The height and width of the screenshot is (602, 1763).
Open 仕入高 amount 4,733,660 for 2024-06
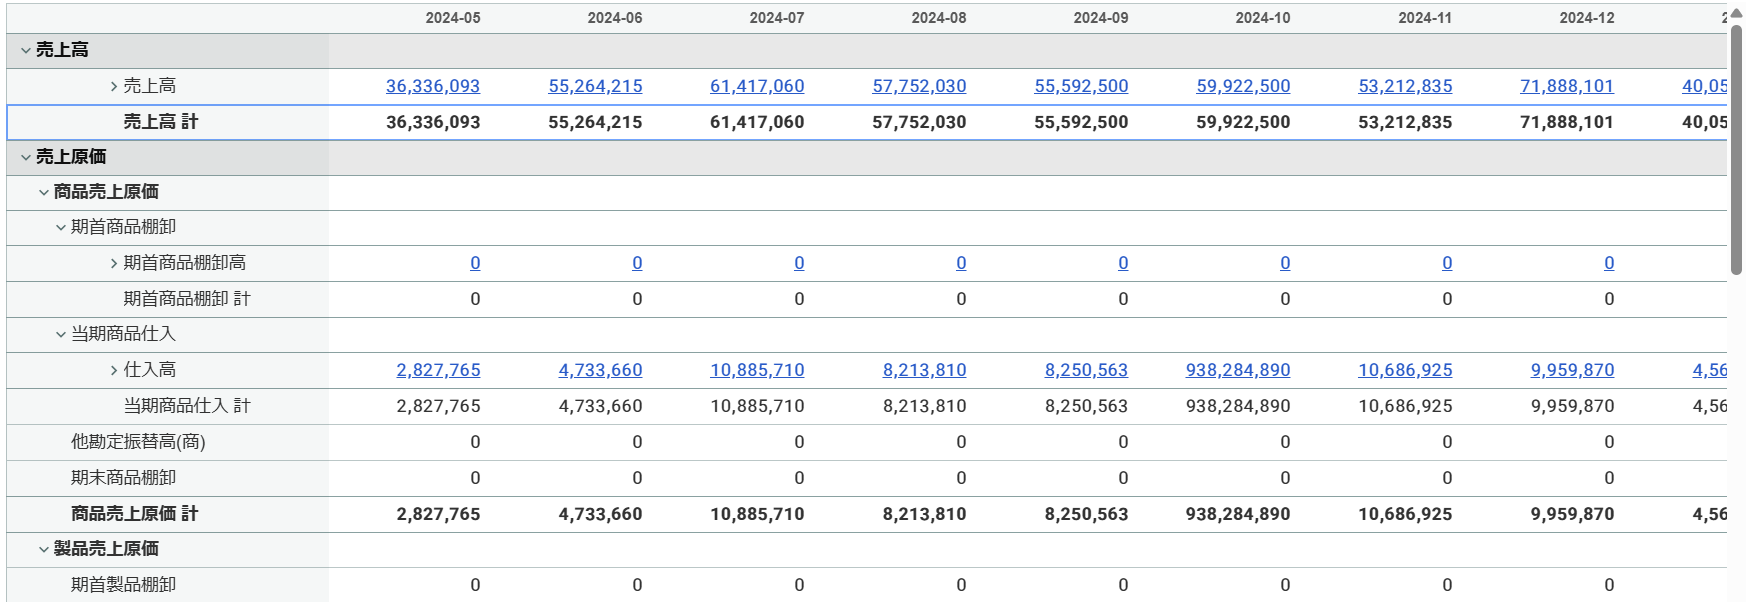600,370
